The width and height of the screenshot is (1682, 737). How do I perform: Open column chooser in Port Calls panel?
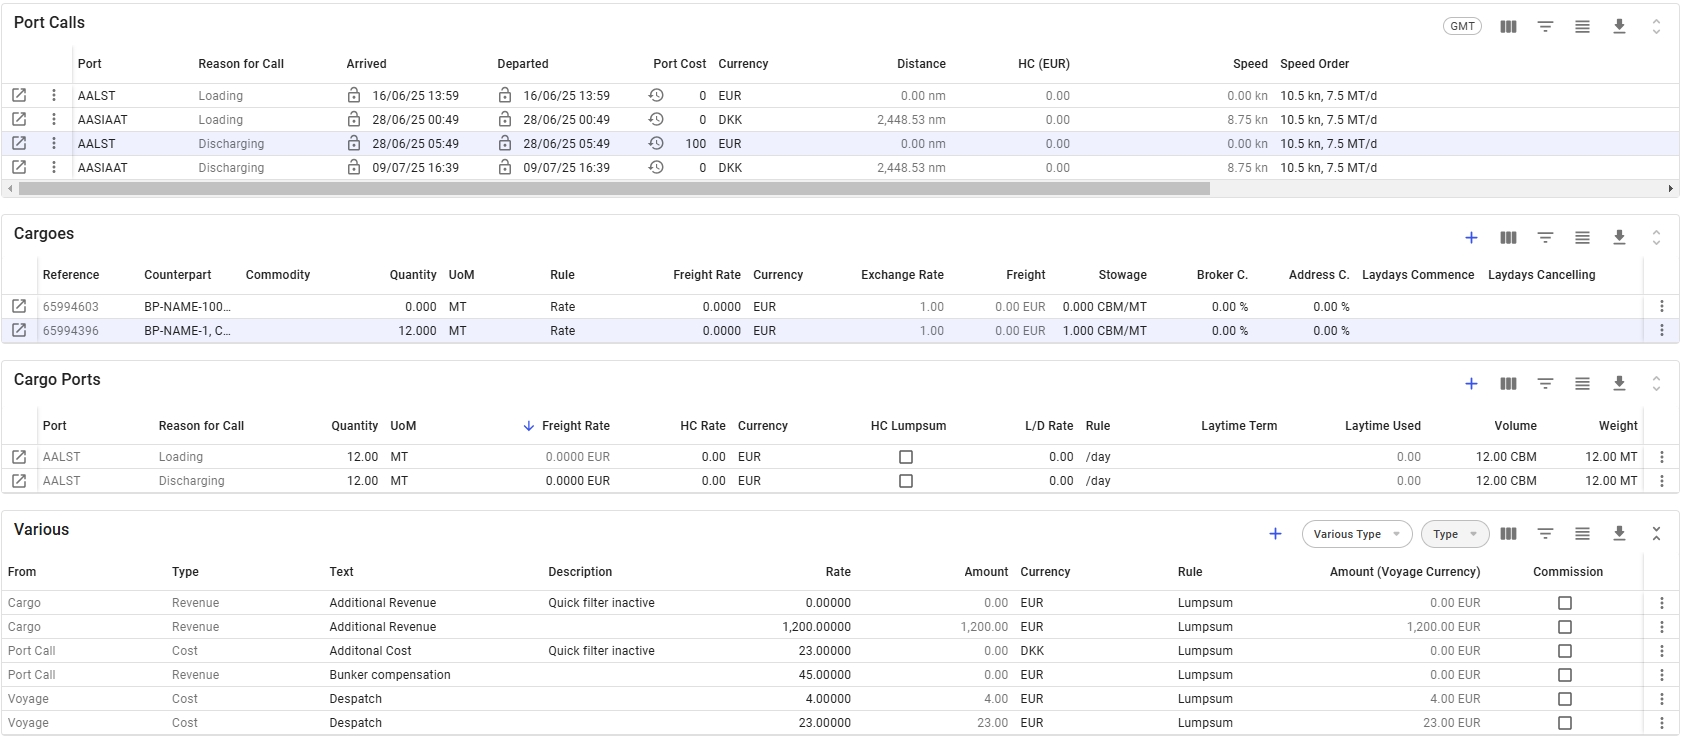1508,27
